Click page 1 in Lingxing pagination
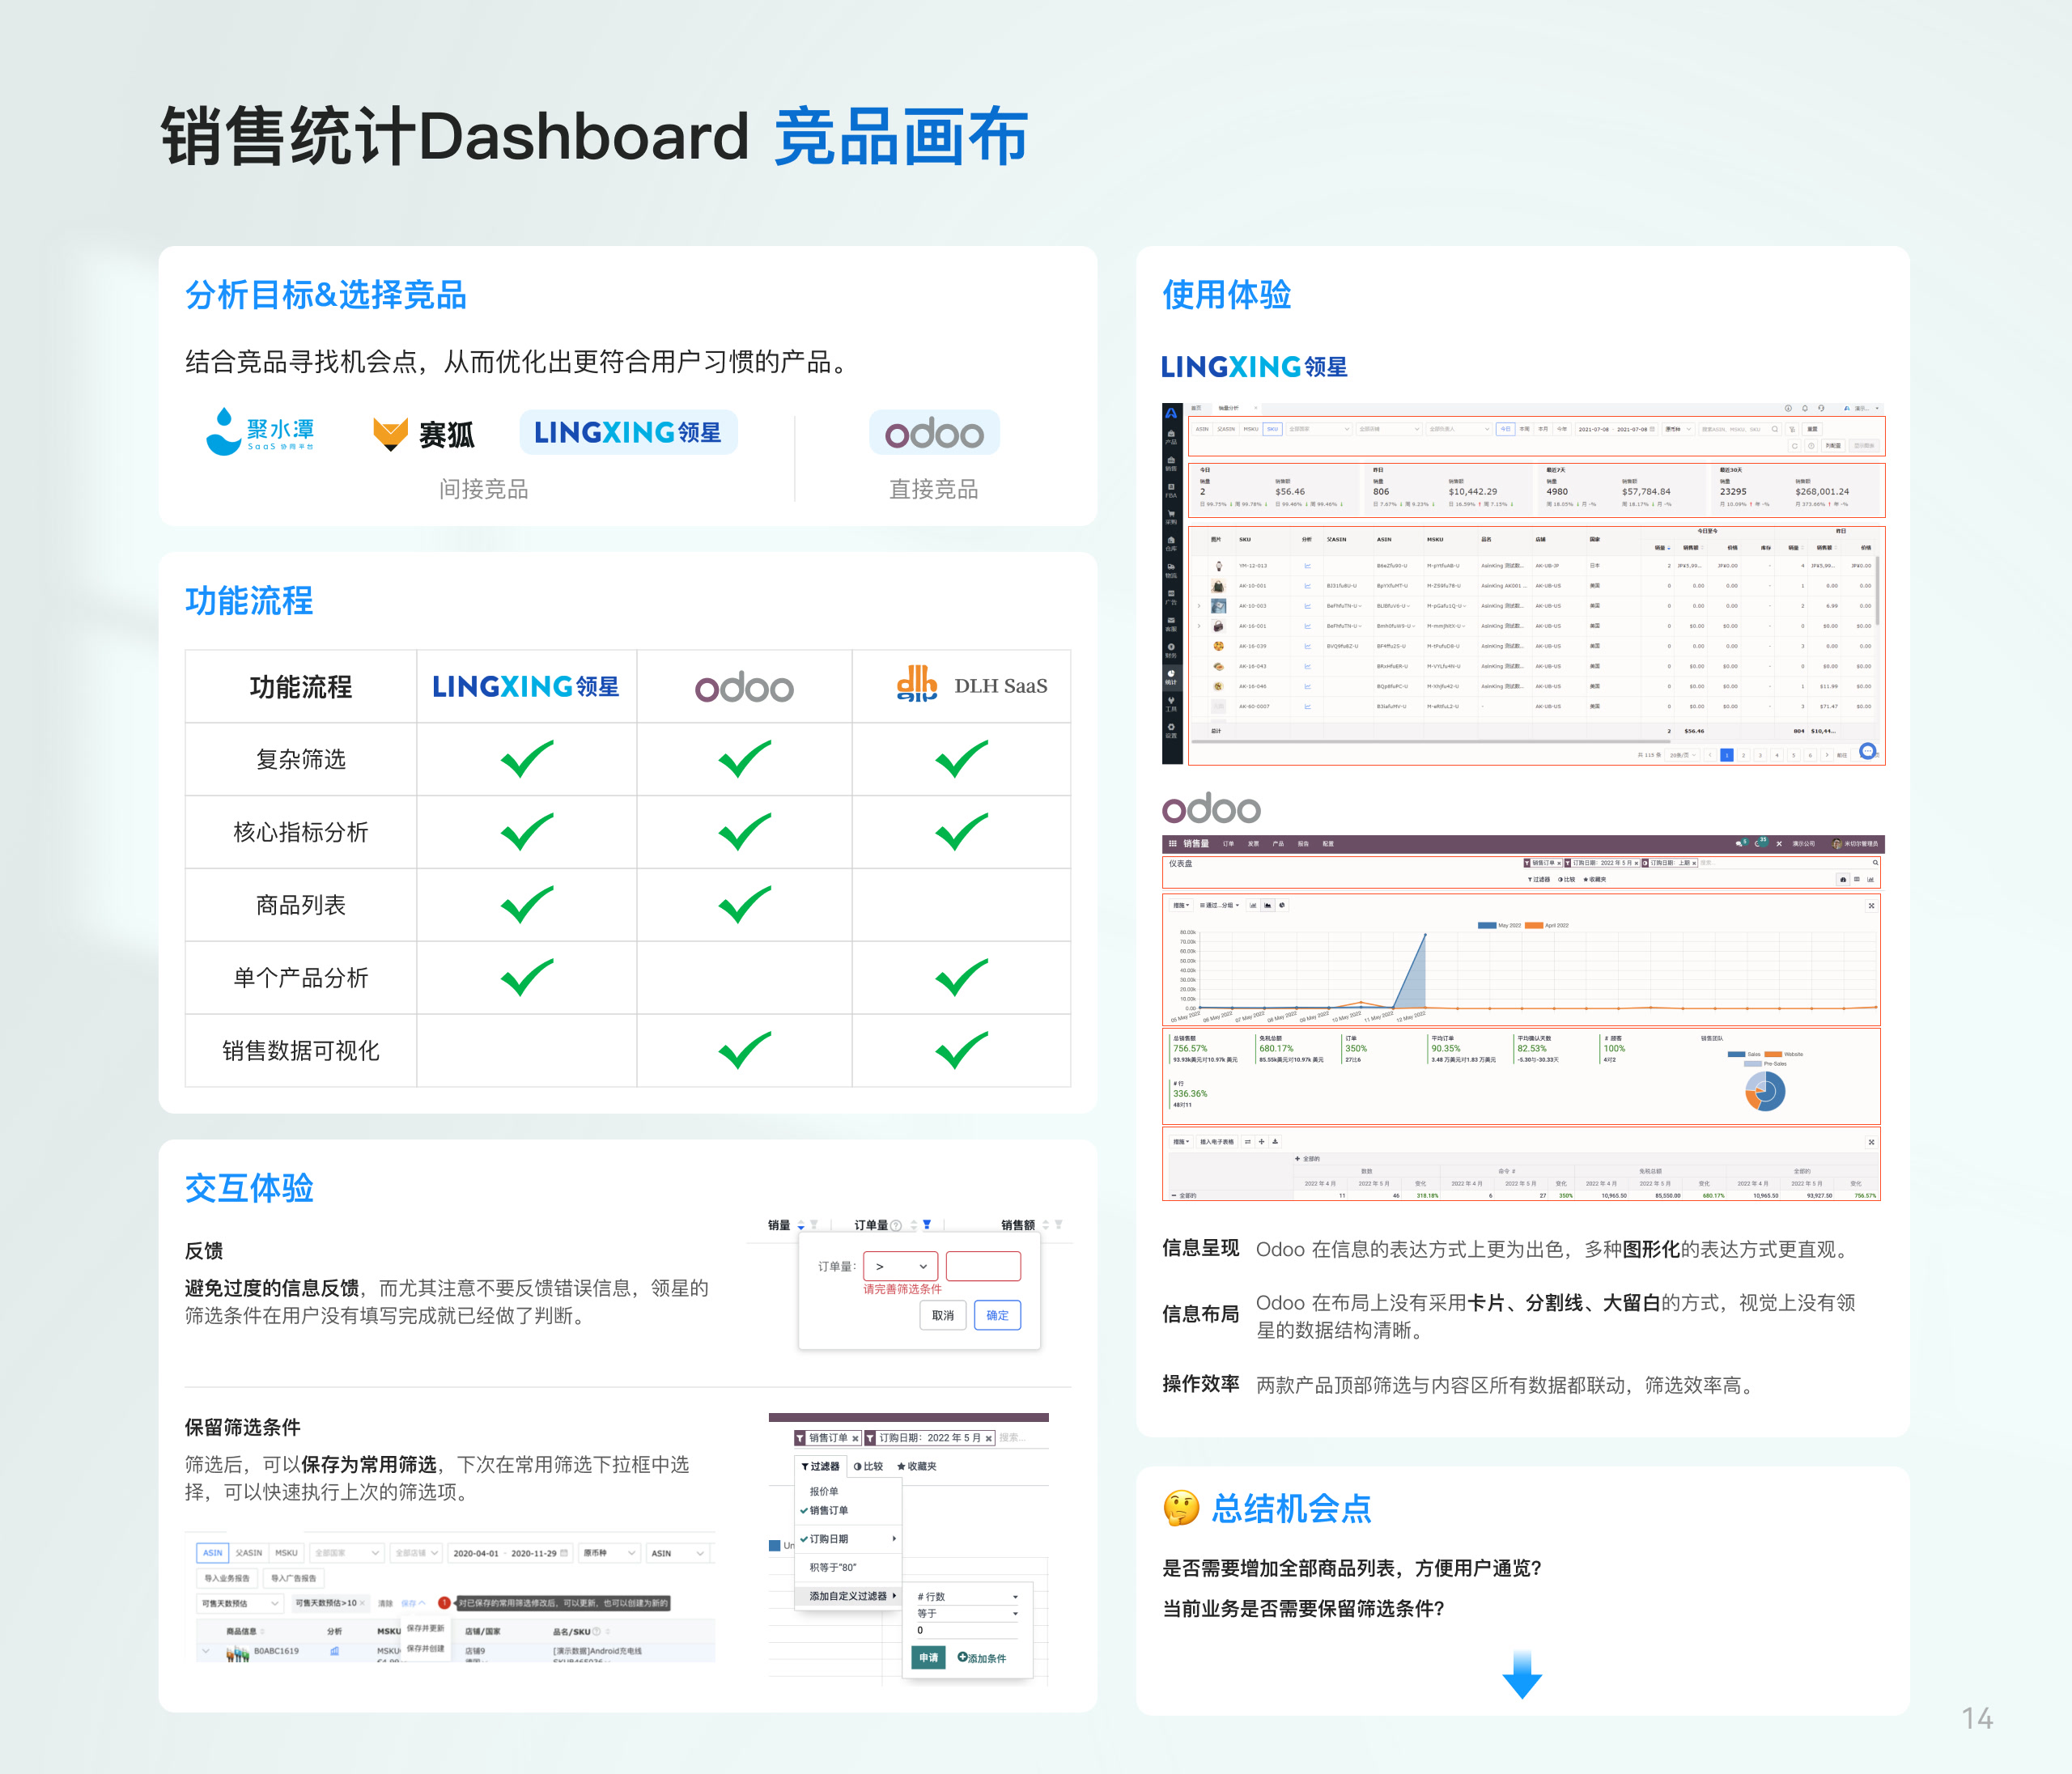The height and width of the screenshot is (1774, 2072). (x=1726, y=755)
